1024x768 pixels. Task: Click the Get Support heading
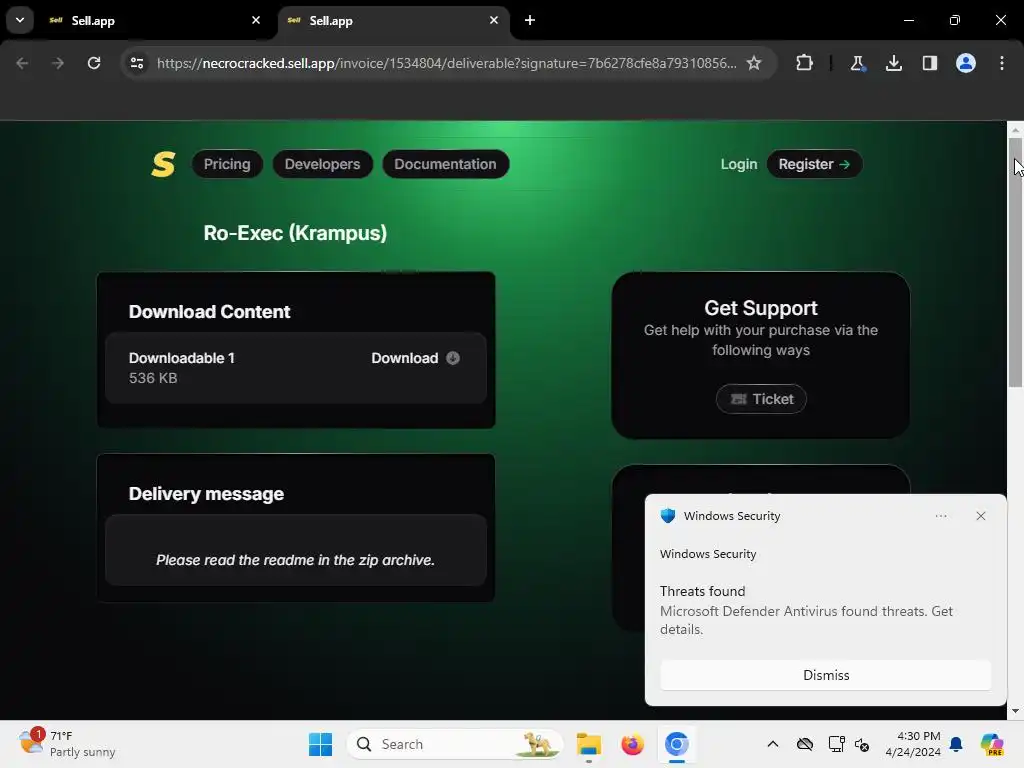(x=761, y=308)
